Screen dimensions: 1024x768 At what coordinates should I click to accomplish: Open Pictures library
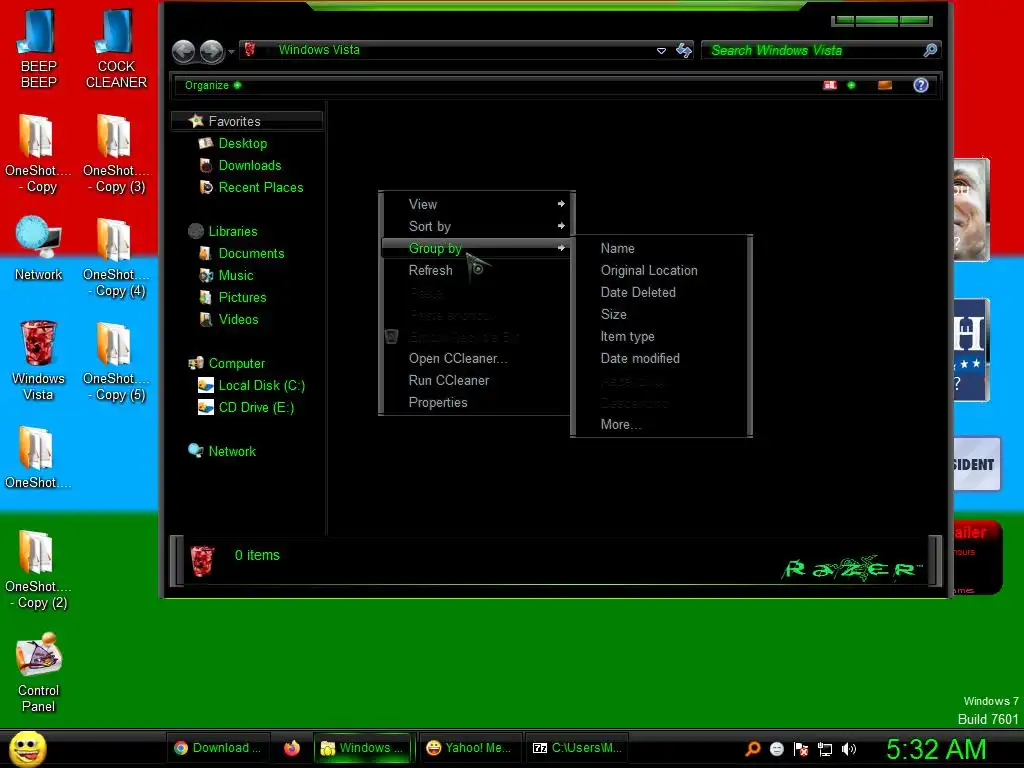tap(242, 298)
